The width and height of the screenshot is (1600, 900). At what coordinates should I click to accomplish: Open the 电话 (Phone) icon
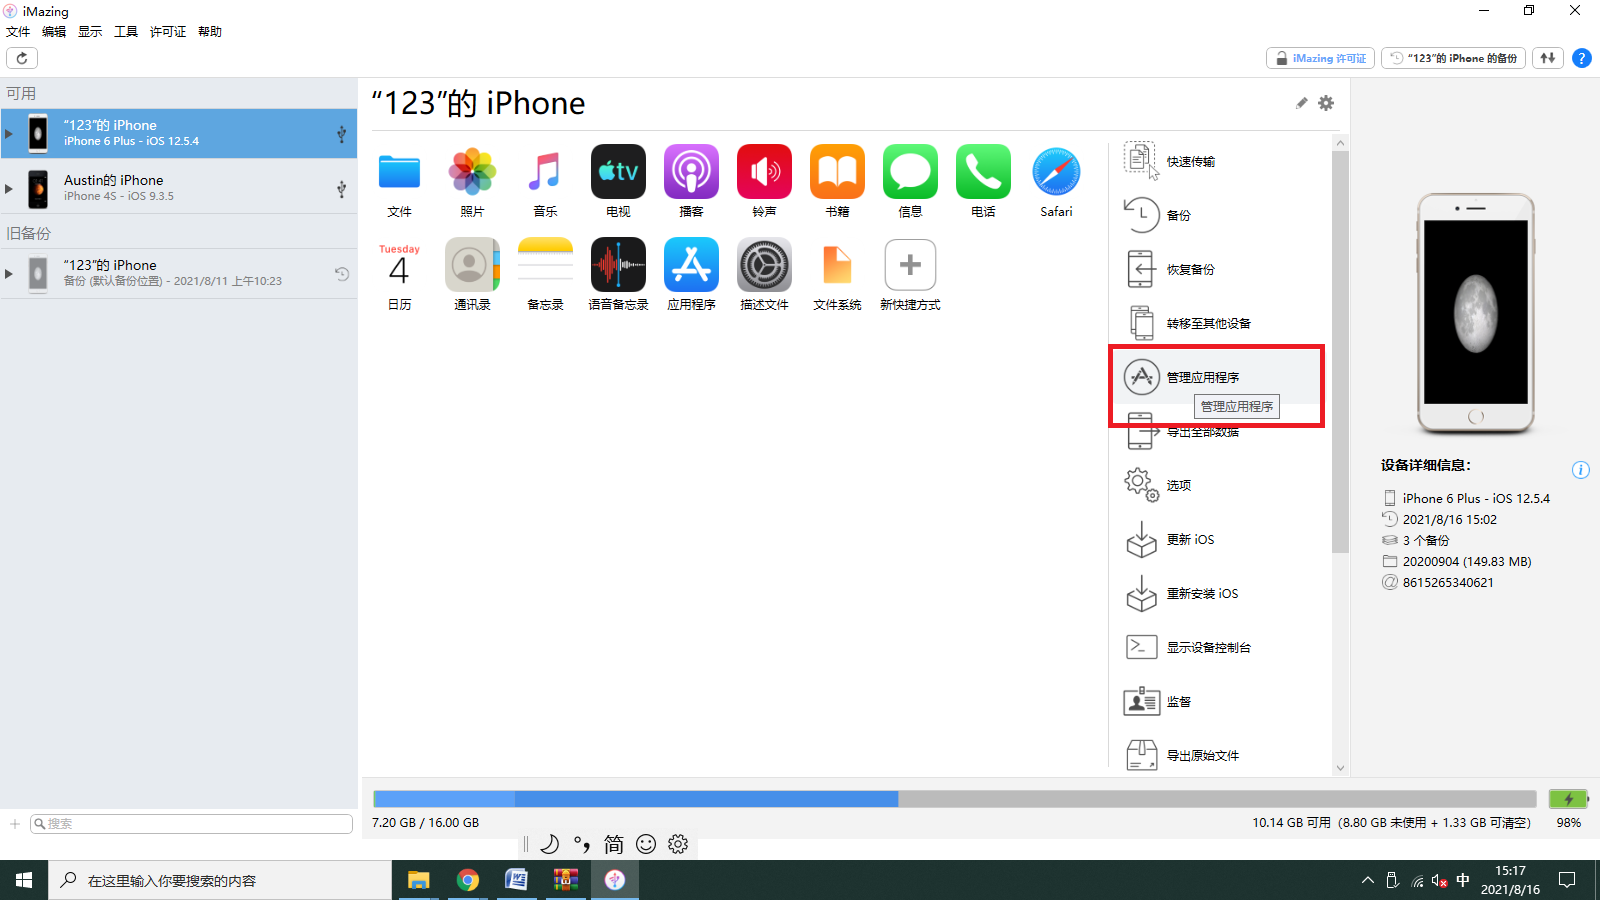pyautogui.click(x=983, y=172)
